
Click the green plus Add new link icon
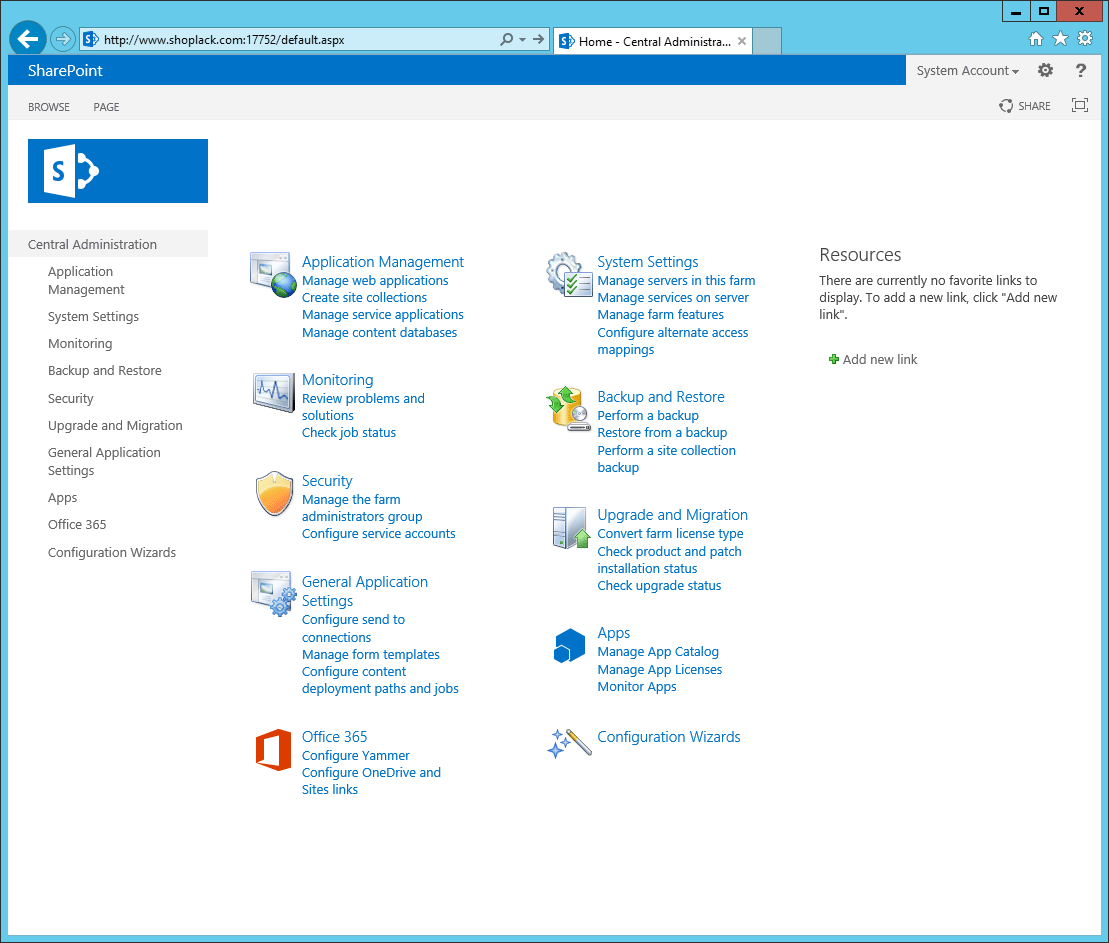tap(834, 359)
